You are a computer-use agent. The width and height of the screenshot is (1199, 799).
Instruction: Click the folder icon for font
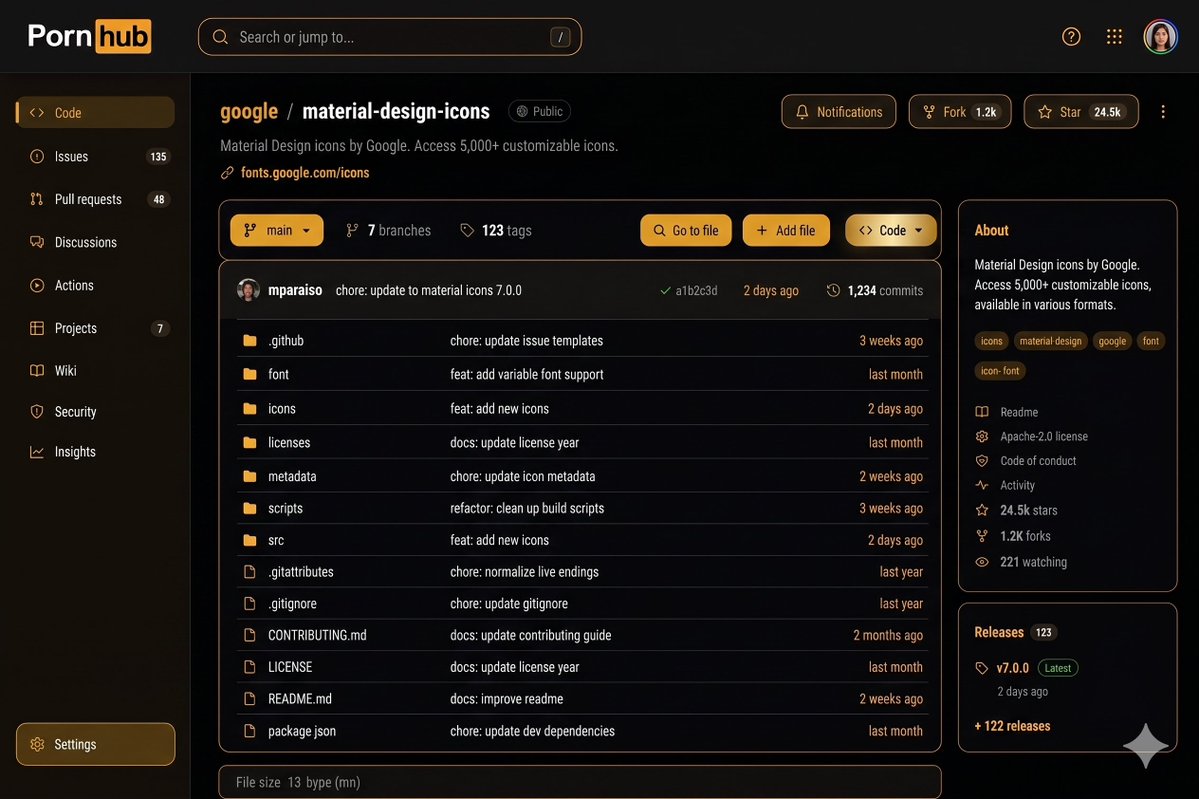(x=249, y=374)
